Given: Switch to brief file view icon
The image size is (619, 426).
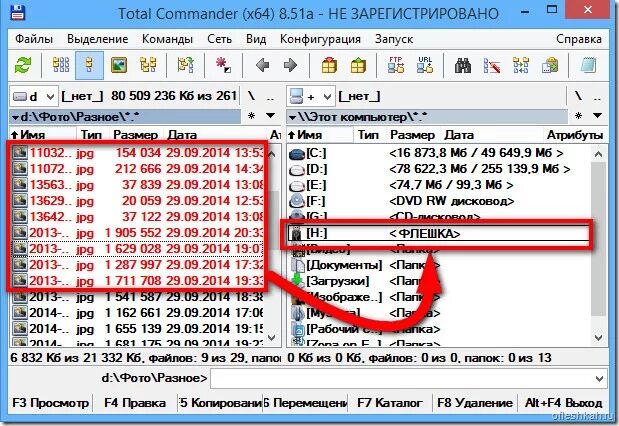Looking at the screenshot, I should point(61,65).
